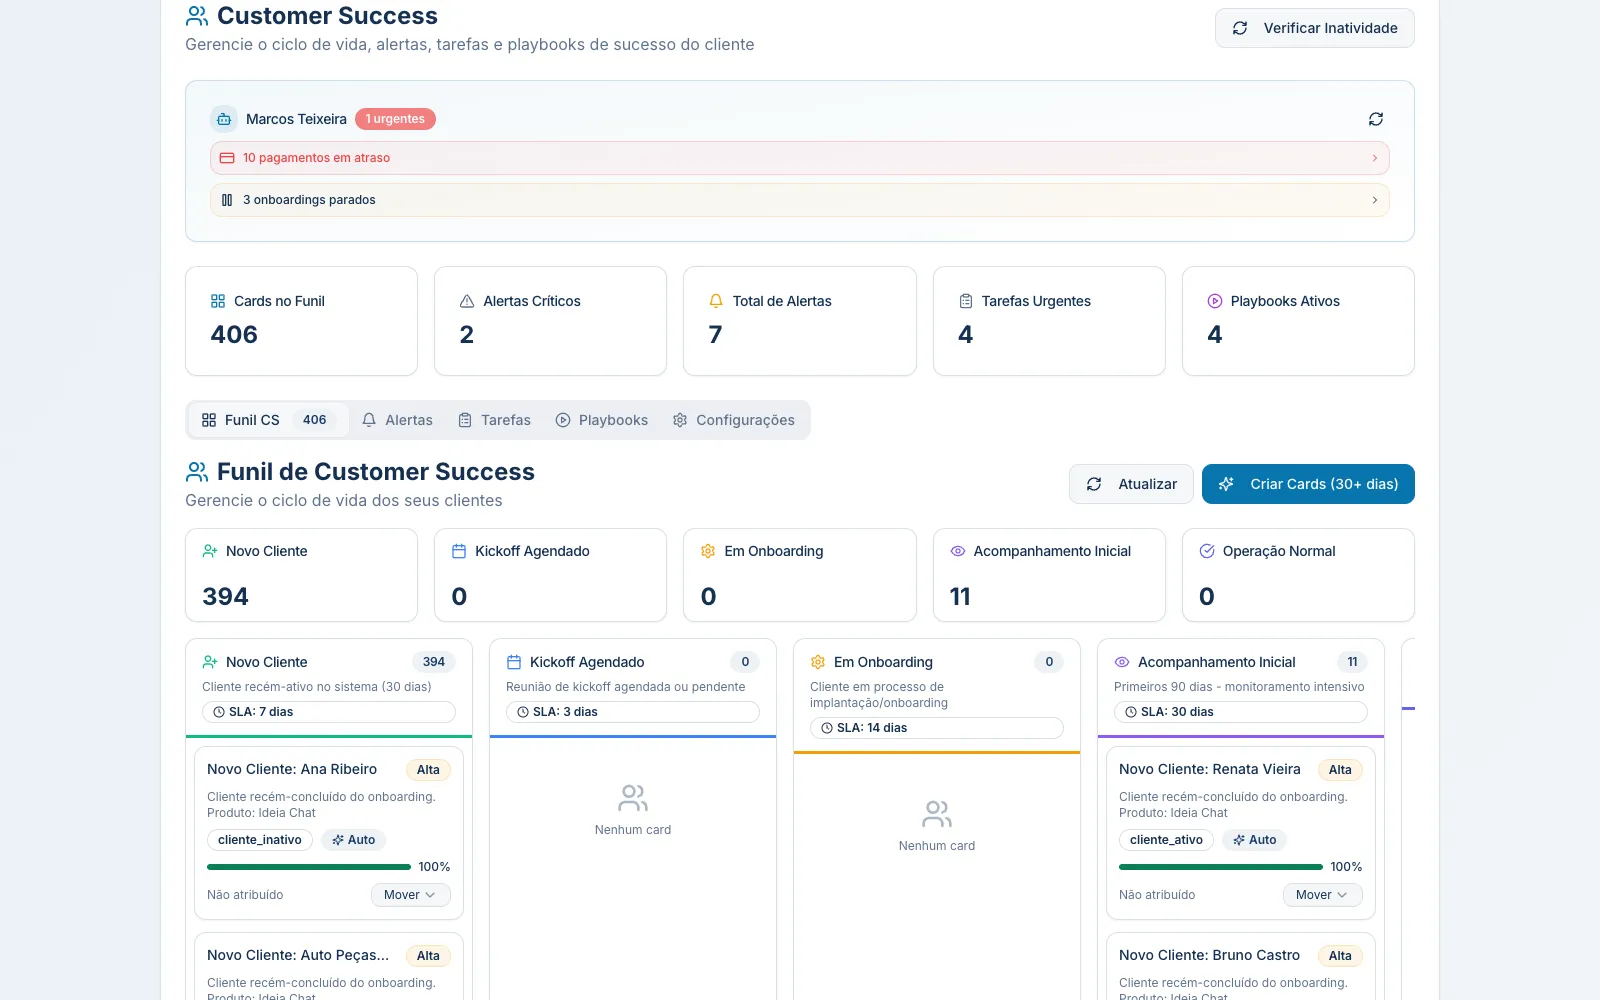Select the Novo Cliente summary card showing 394
Image resolution: width=1600 pixels, height=1000 pixels.
301,575
